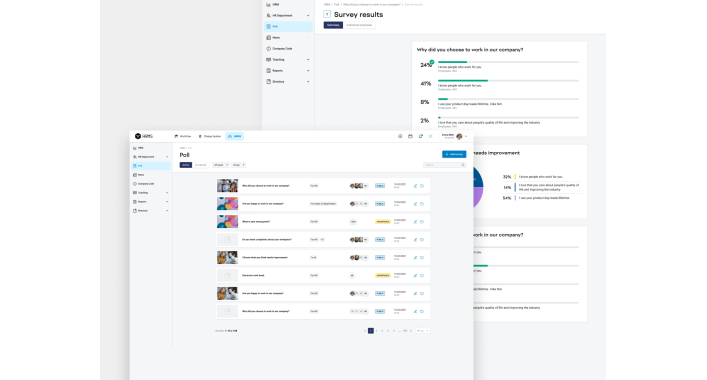Screen dimensions: 707x380
Task: Open the 'Choose what you think needs improvement' thumbnail
Action: pyautogui.click(x=227, y=257)
